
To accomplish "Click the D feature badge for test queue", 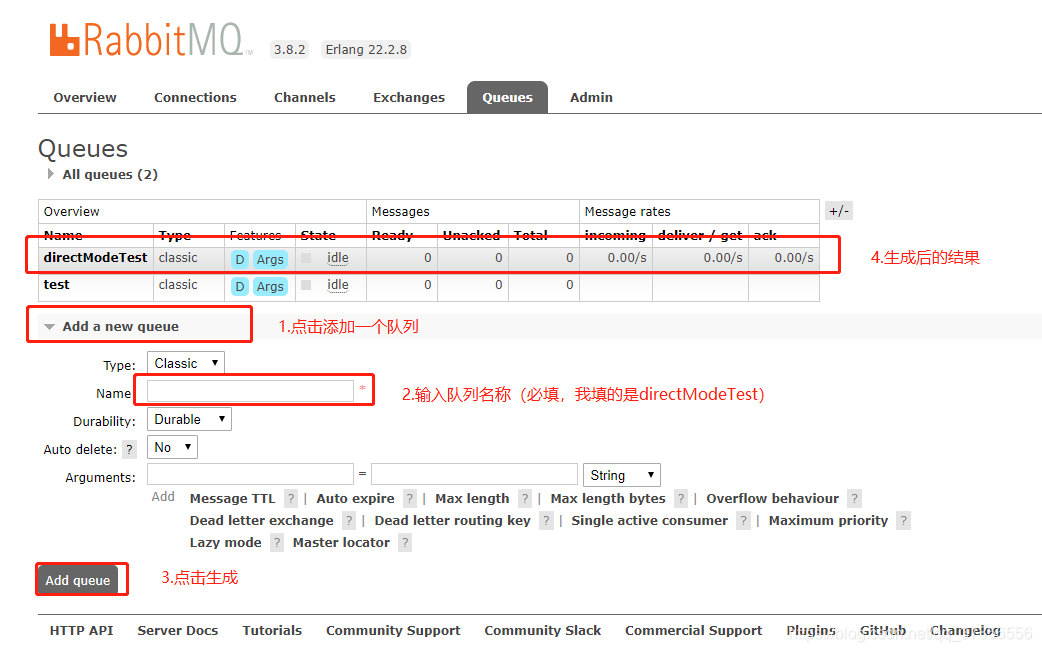I will pos(240,286).
